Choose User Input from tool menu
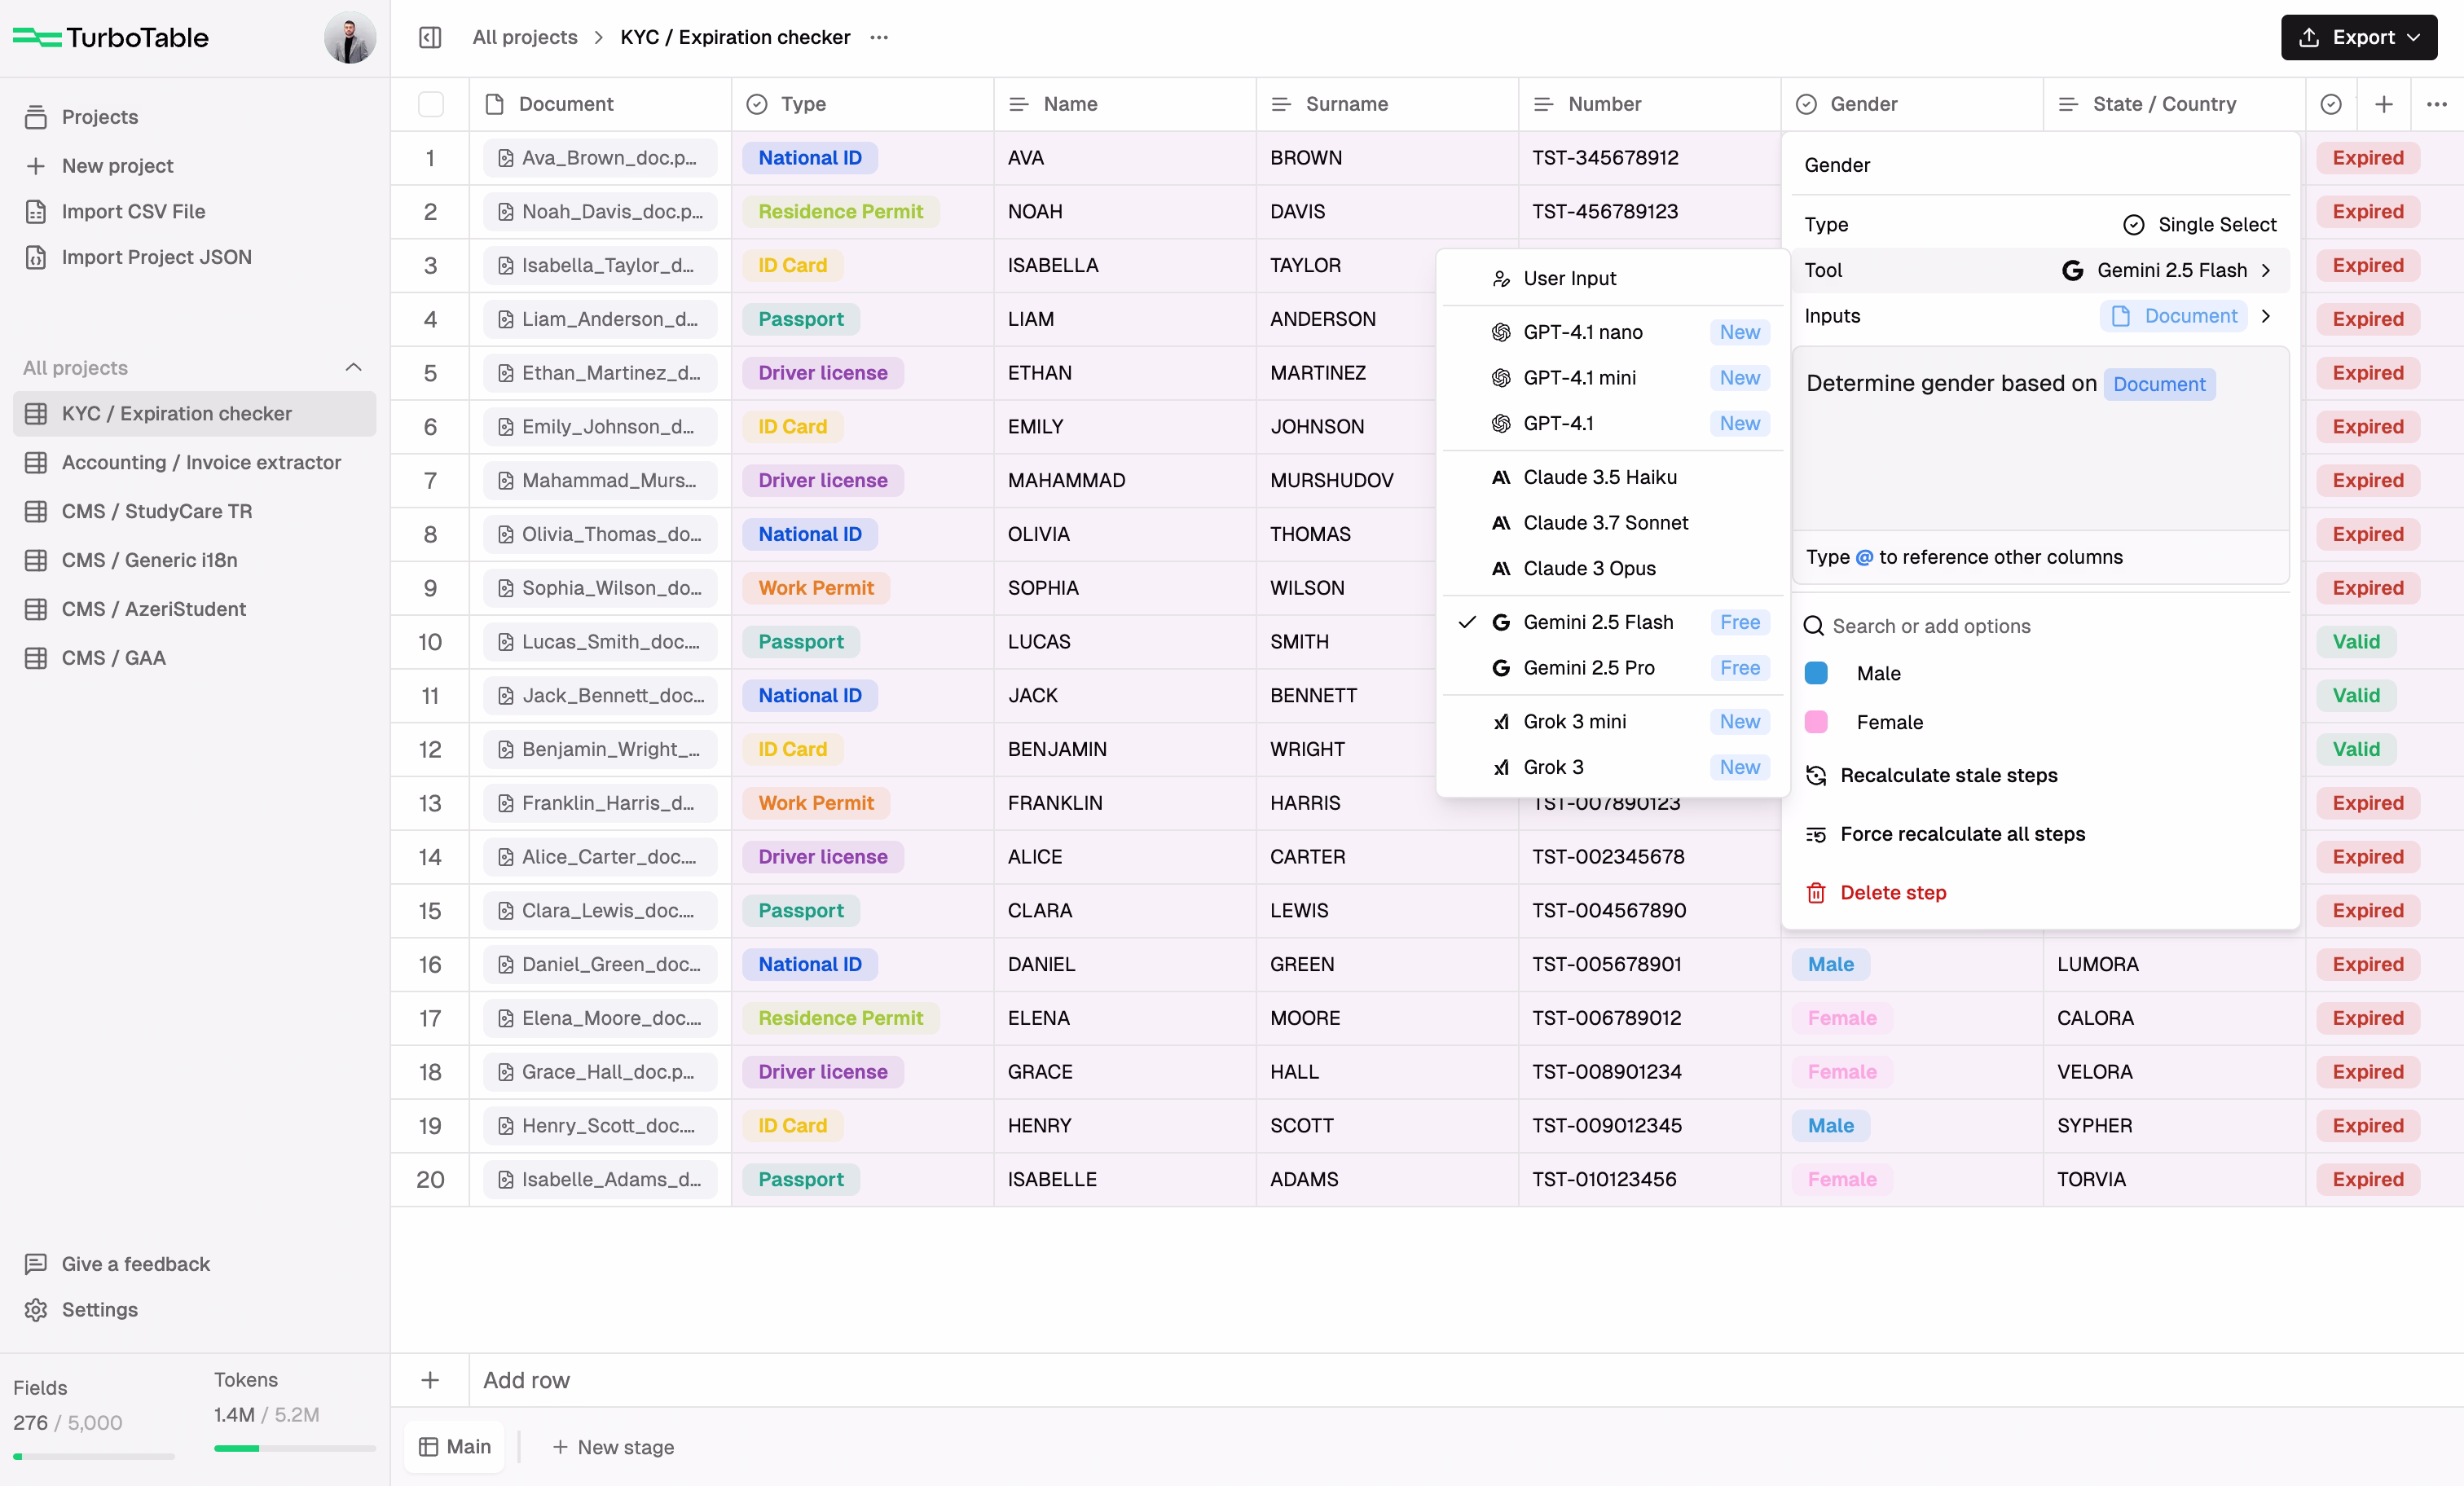The height and width of the screenshot is (1486, 2464). click(x=1613, y=278)
